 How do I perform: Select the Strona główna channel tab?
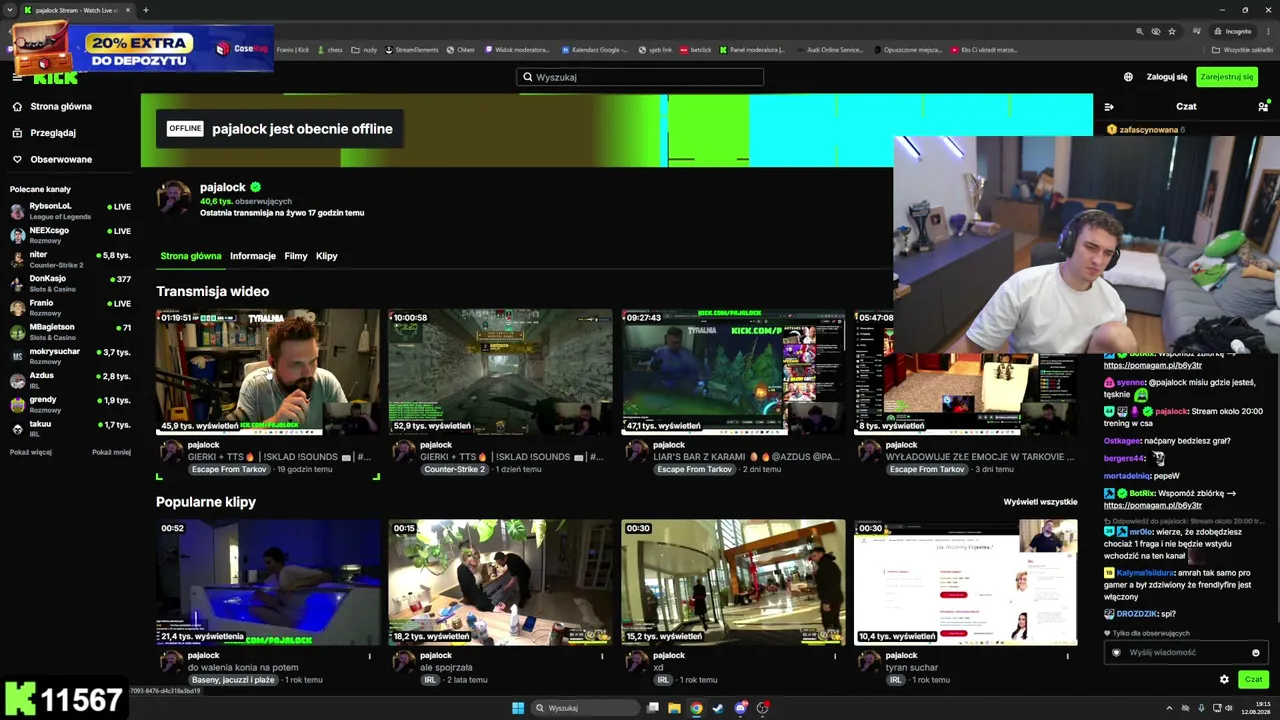click(191, 256)
